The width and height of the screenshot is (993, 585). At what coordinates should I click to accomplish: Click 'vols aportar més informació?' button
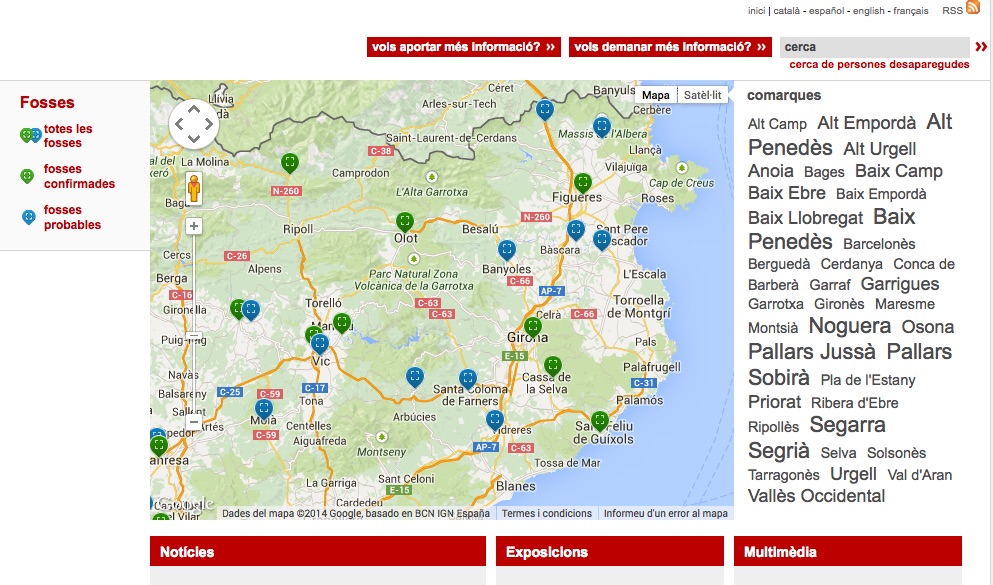pos(464,47)
